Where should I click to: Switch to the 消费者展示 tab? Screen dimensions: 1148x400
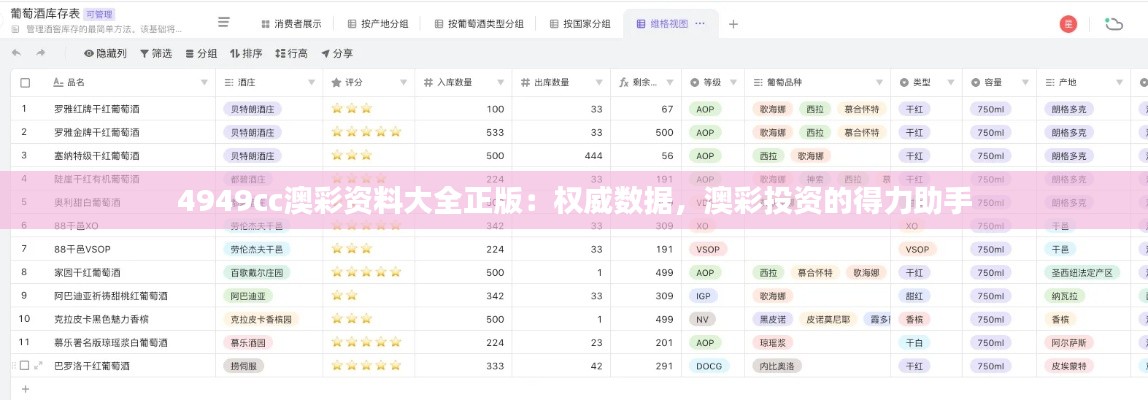click(291, 23)
